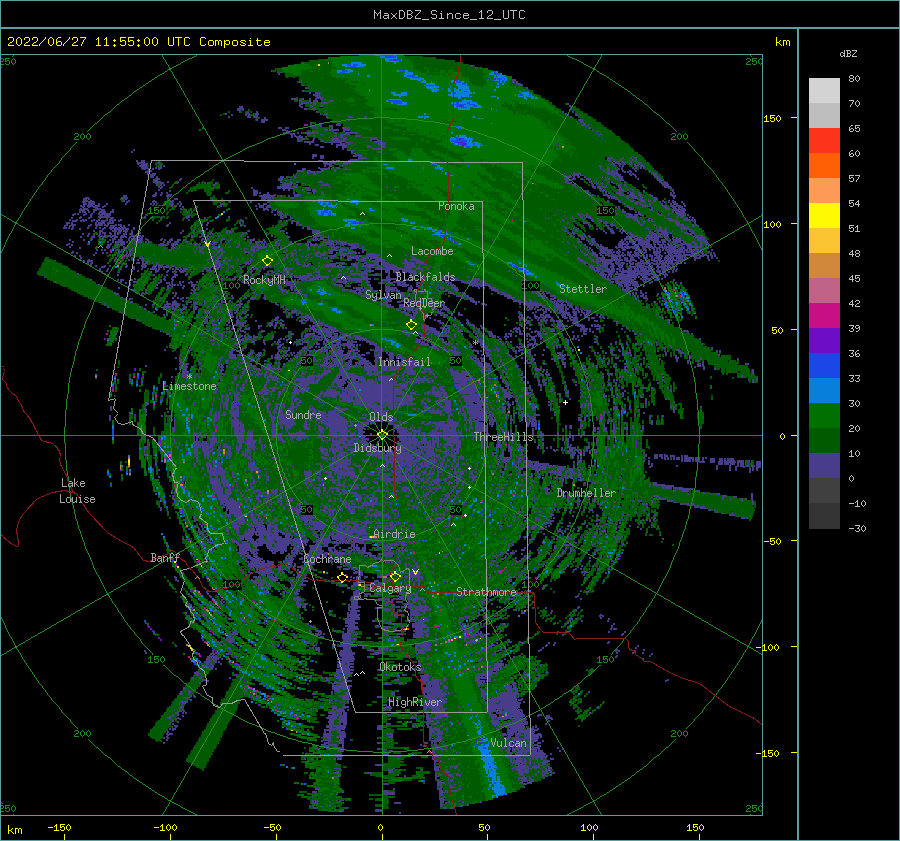900x841 pixels.
Task: Click the Cochrane city label
Action: click(327, 559)
